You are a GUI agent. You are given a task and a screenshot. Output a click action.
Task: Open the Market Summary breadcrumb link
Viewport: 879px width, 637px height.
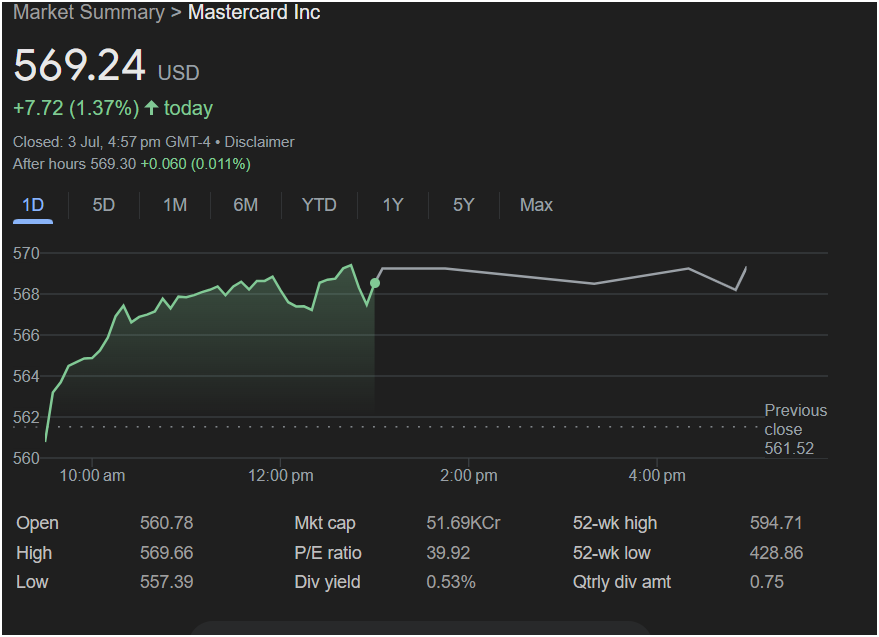[x=89, y=12]
